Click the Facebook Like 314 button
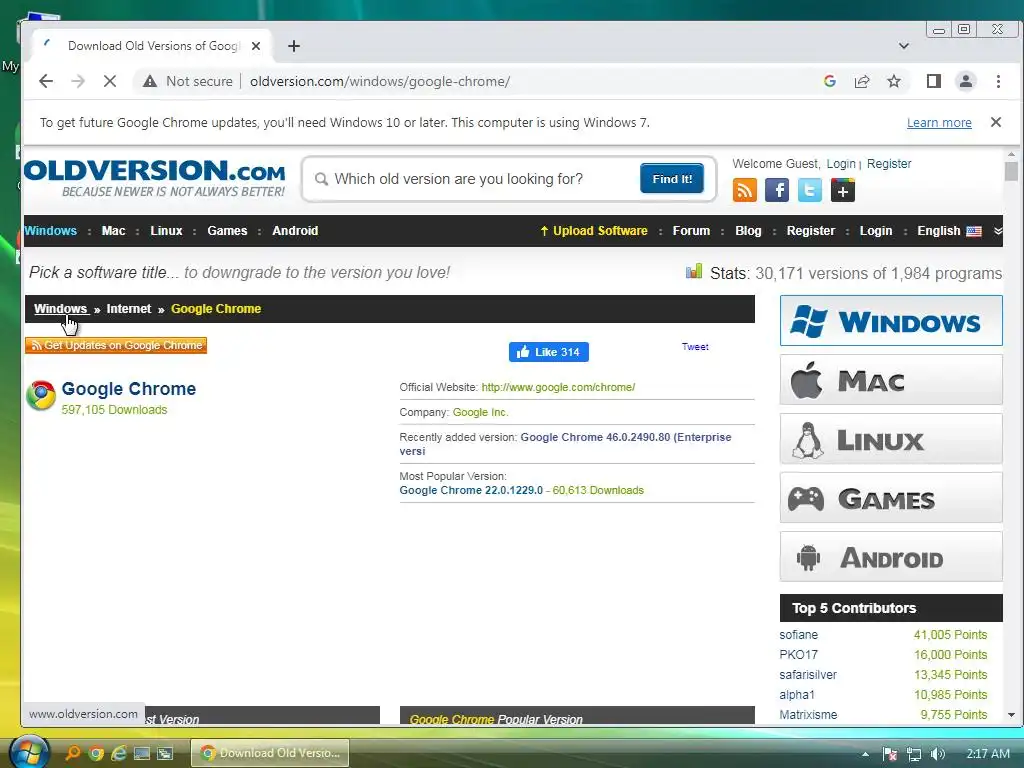 pos(549,352)
